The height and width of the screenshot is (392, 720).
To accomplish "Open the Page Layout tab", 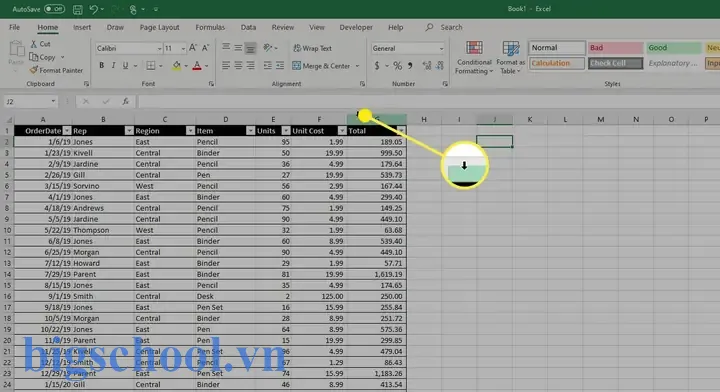I will pos(159,27).
